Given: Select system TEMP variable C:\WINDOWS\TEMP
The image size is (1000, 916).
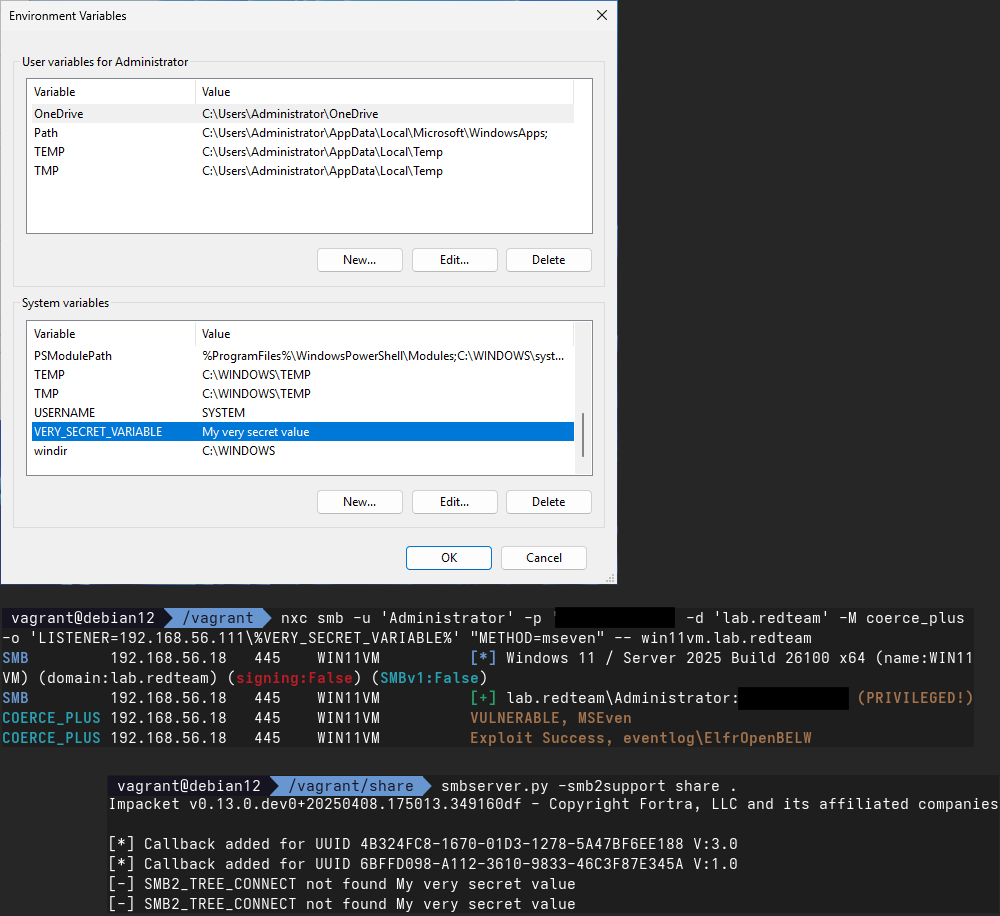Looking at the screenshot, I should point(302,375).
